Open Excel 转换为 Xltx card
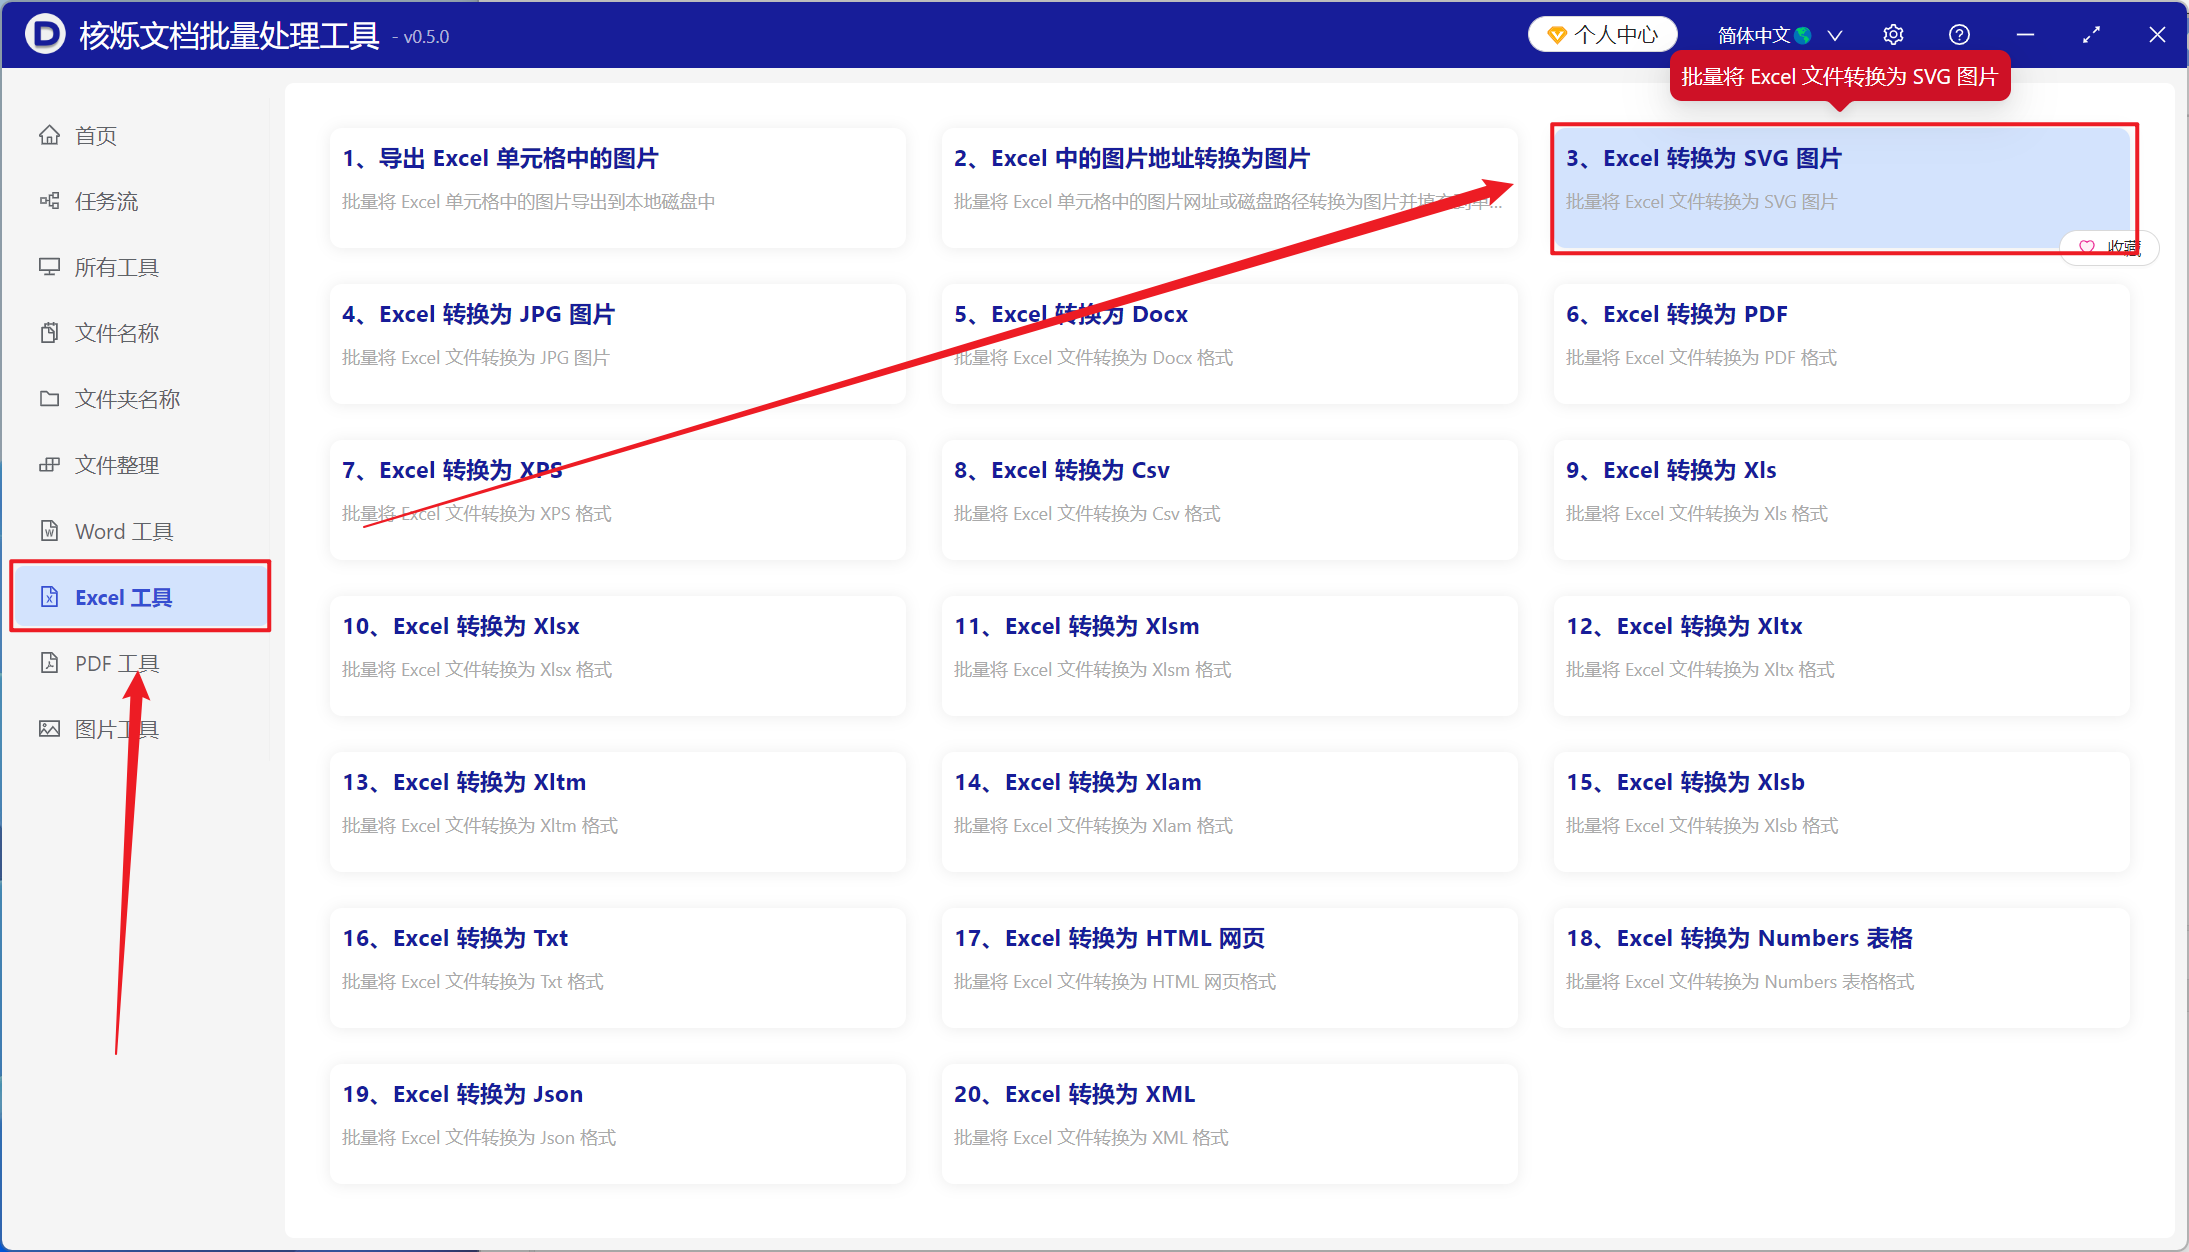 [x=1842, y=655]
